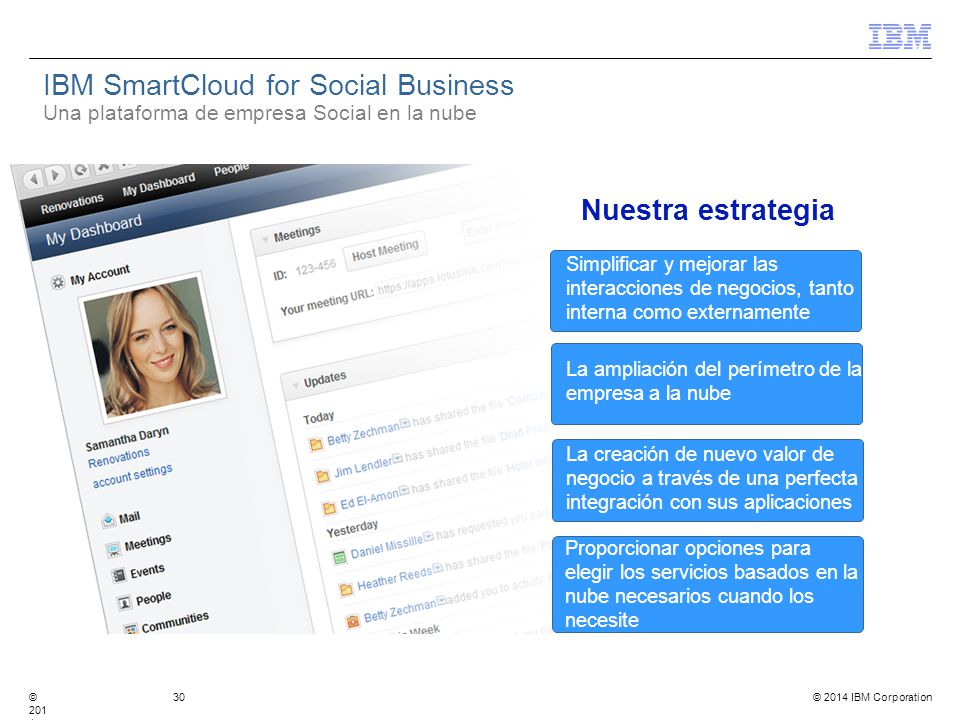
Task: Select the 'Proporcionar opciones para elegir' box
Action: click(x=708, y=584)
